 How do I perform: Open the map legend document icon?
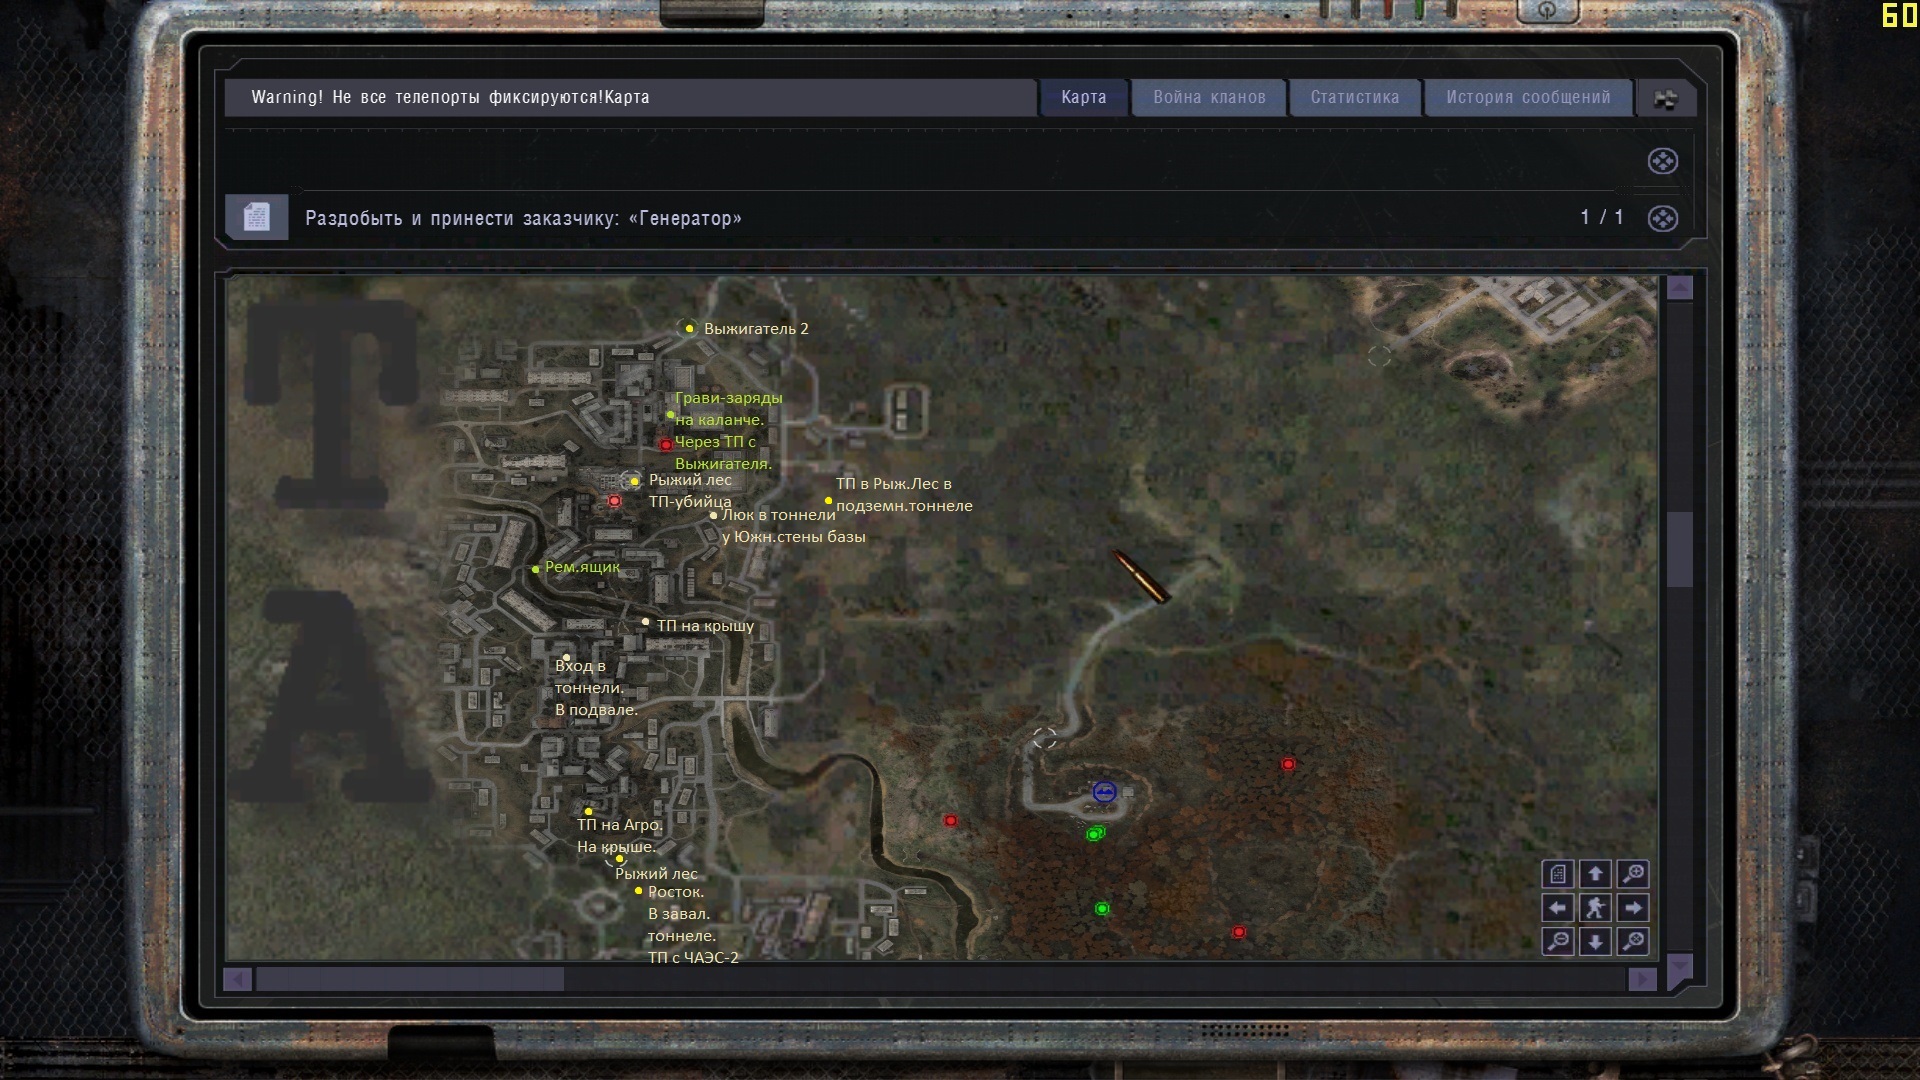[1558, 874]
